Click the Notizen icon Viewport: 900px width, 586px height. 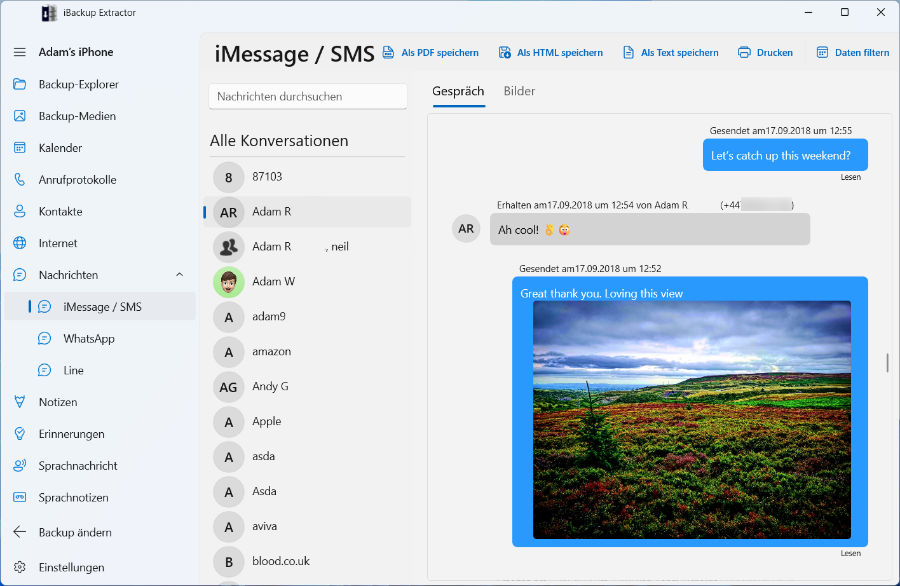[20, 402]
